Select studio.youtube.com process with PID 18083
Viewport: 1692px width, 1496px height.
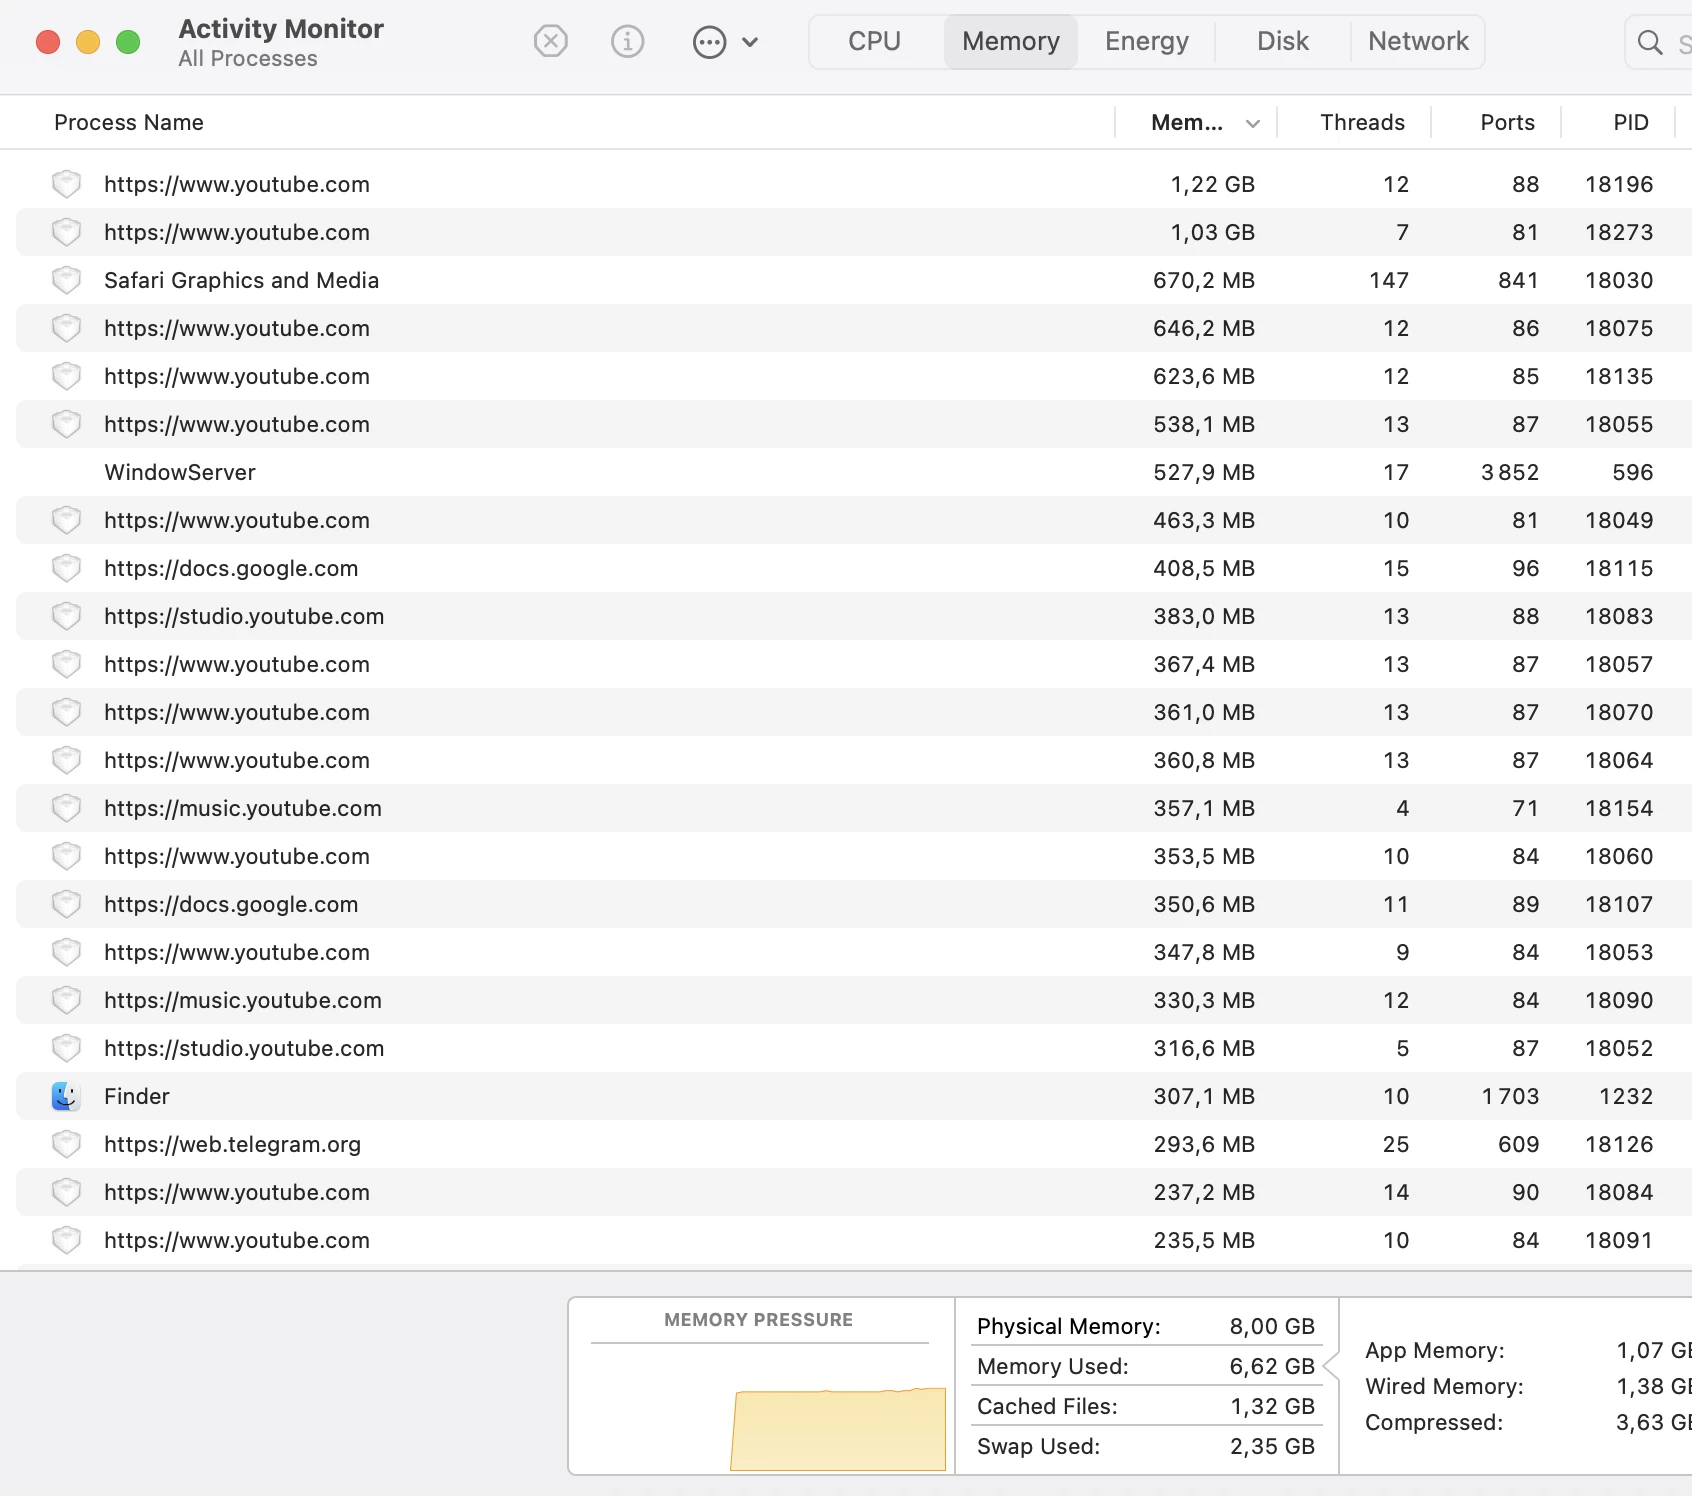click(x=244, y=616)
